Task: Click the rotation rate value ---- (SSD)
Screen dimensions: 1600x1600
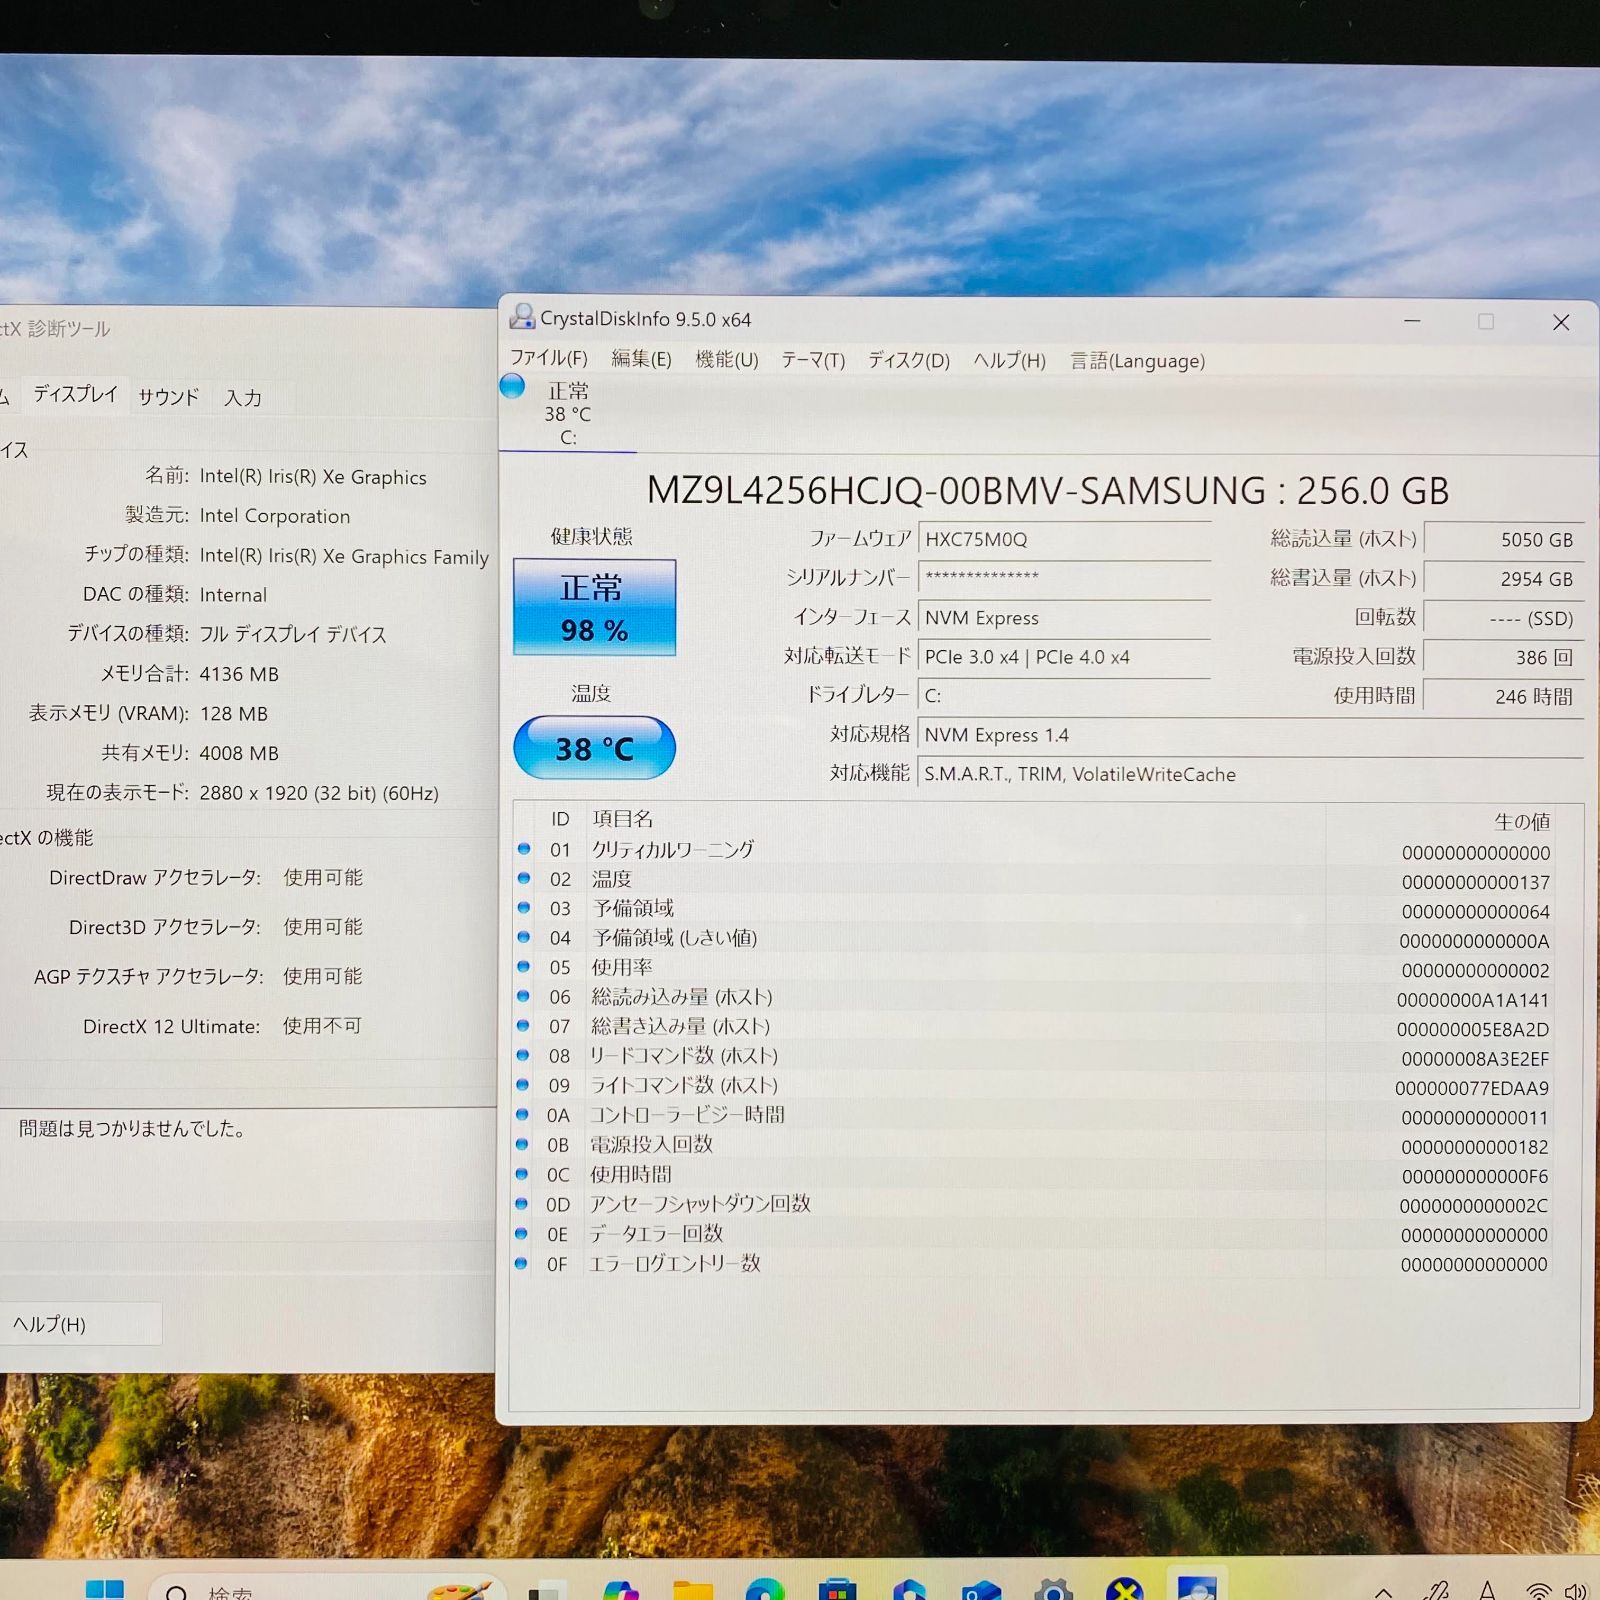Action: point(1504,619)
